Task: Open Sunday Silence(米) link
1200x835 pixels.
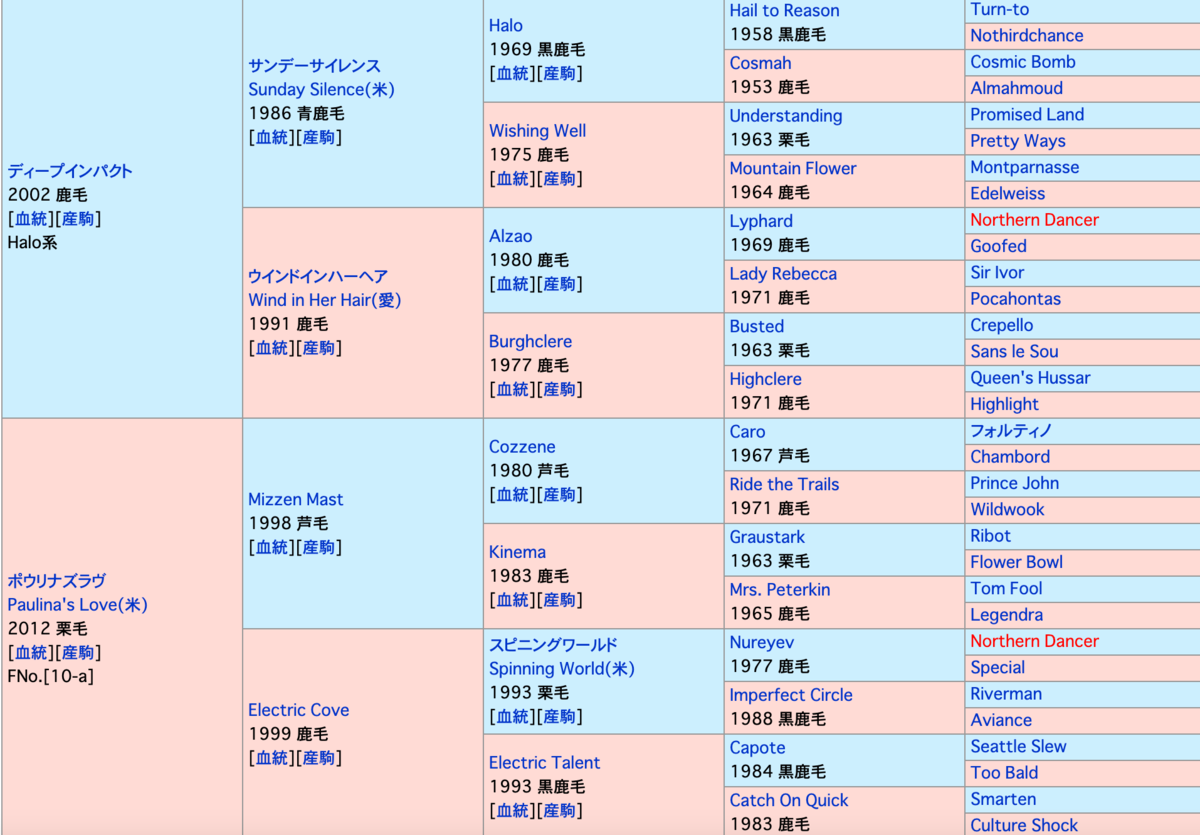Action: 322,89
